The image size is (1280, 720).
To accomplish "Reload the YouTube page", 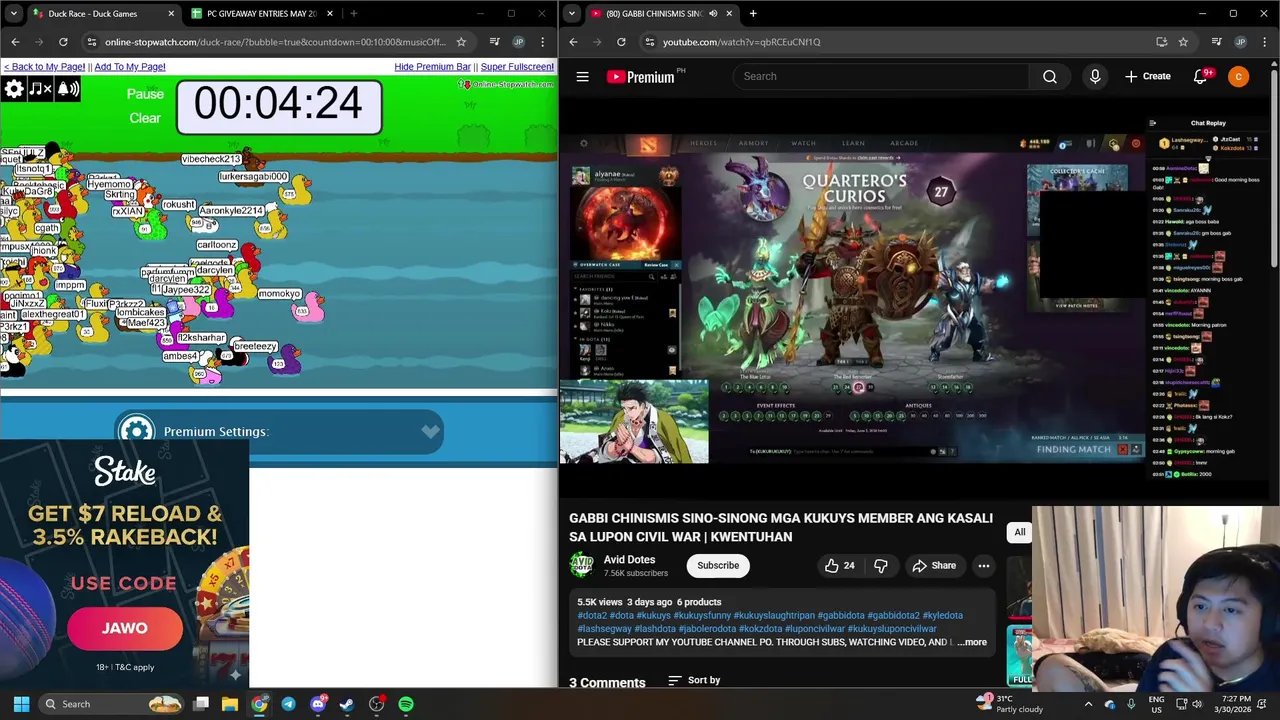I will point(621,42).
